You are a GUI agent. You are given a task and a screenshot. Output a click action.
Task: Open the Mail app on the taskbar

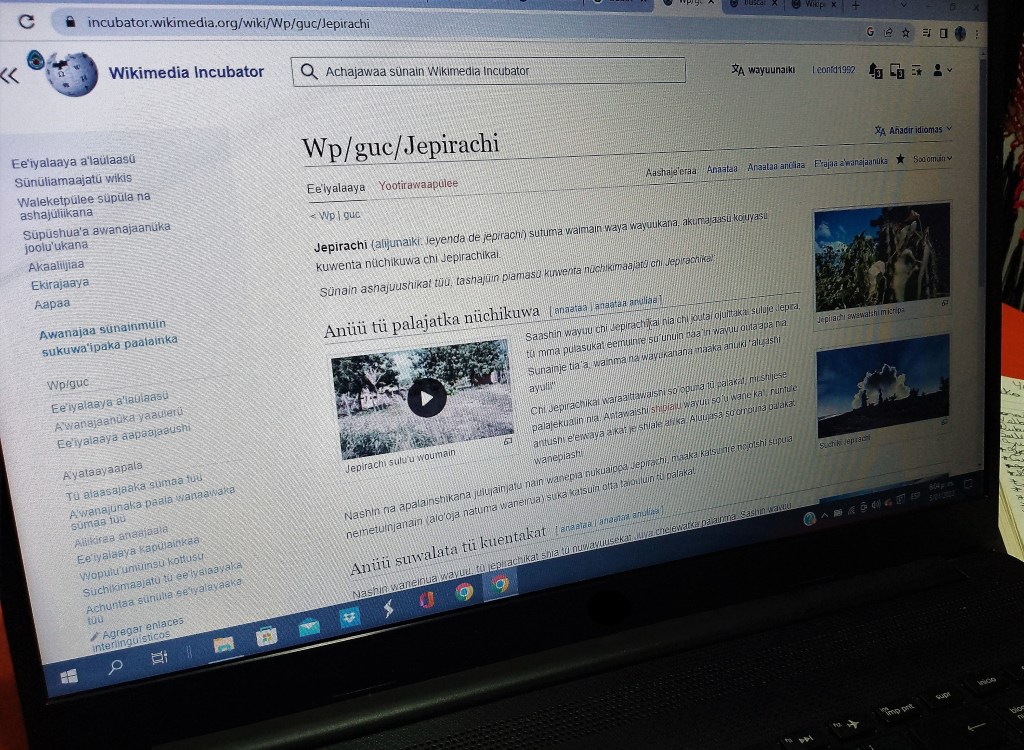click(309, 627)
